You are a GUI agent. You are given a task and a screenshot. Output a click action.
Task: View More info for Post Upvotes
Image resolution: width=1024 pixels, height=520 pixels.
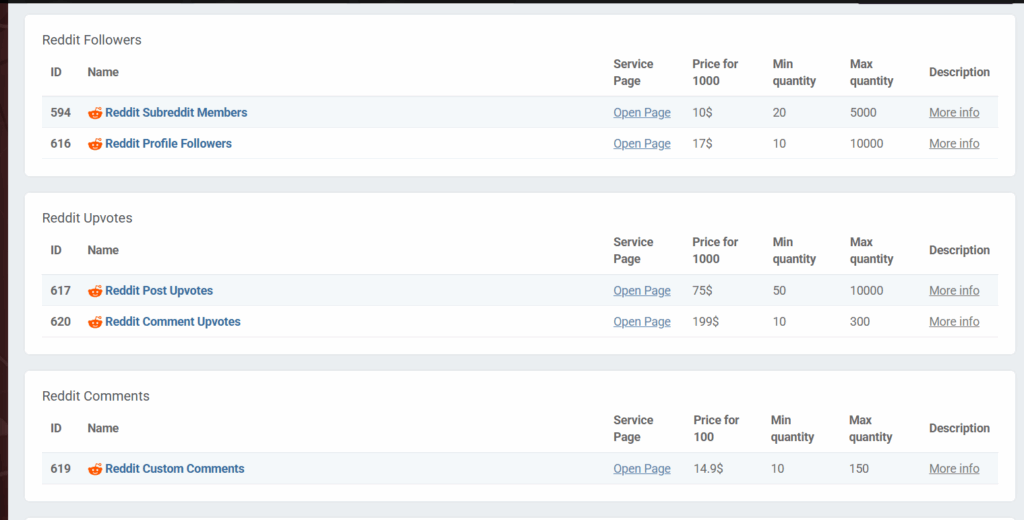[954, 291]
